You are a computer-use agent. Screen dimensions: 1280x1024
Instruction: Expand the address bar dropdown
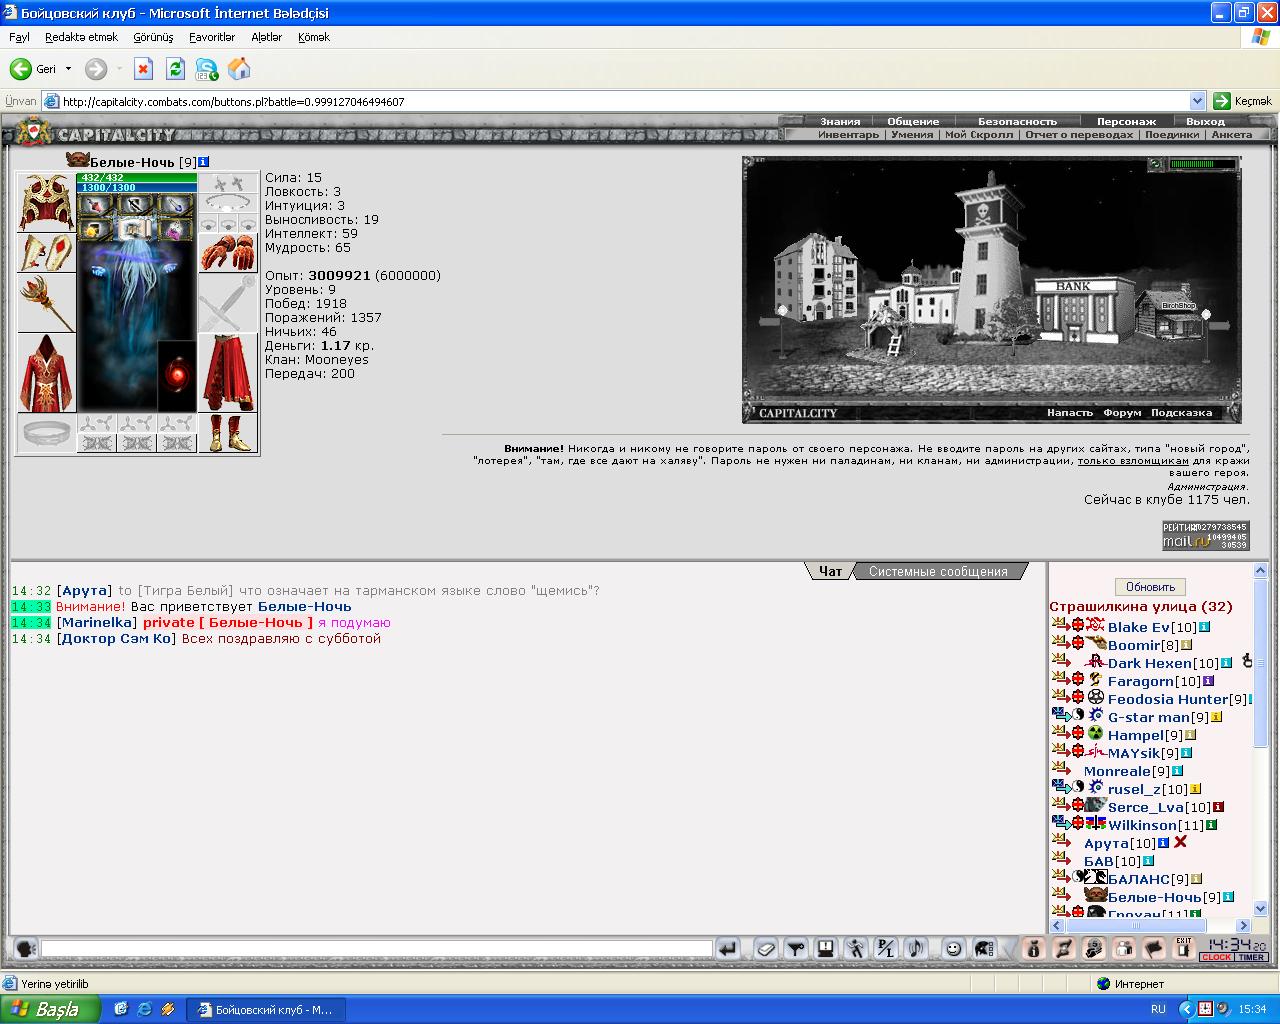tap(1197, 101)
